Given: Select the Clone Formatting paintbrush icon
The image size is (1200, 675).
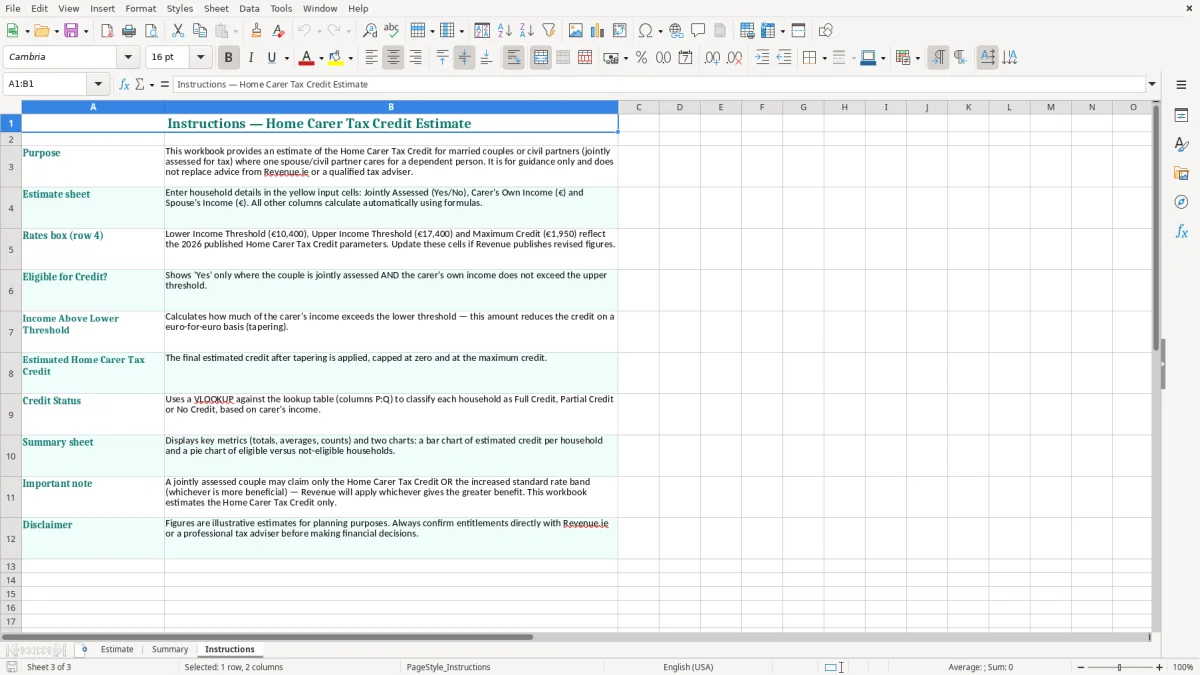Looking at the screenshot, I should (257, 31).
